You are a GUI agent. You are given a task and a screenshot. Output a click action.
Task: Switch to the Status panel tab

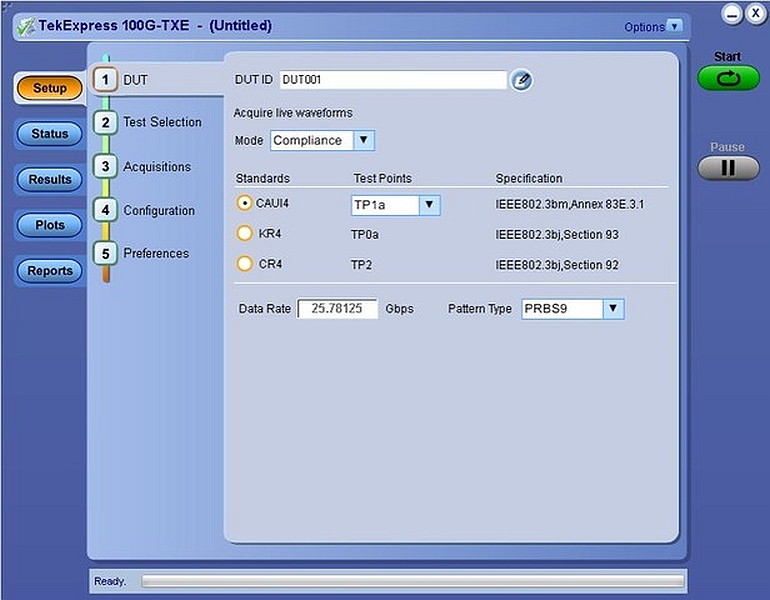(x=50, y=134)
